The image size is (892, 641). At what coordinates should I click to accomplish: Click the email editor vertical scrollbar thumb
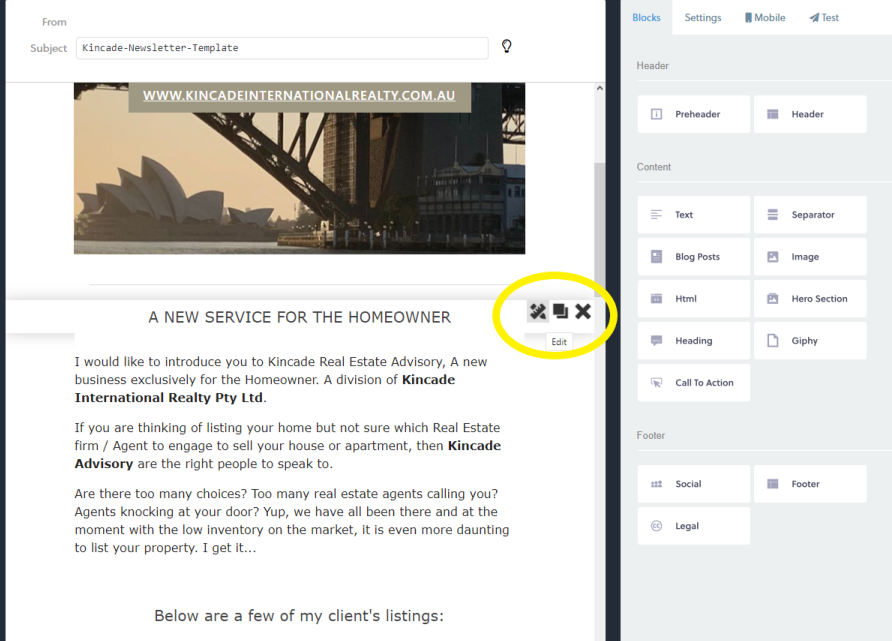point(600,230)
